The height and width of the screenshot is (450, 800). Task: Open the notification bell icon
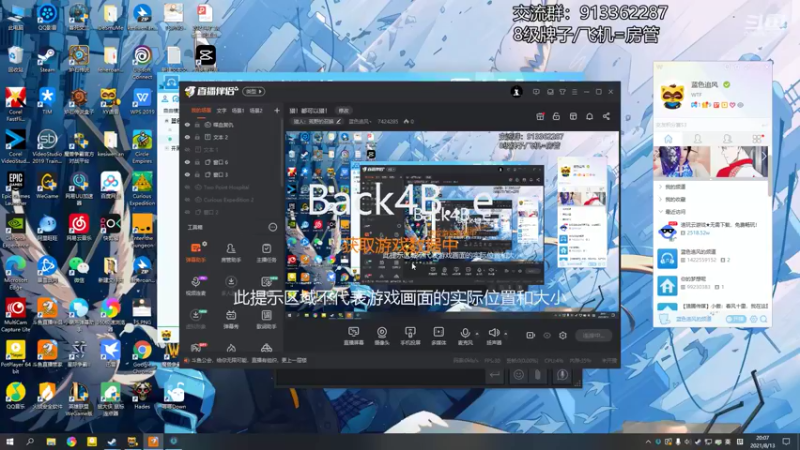589,116
